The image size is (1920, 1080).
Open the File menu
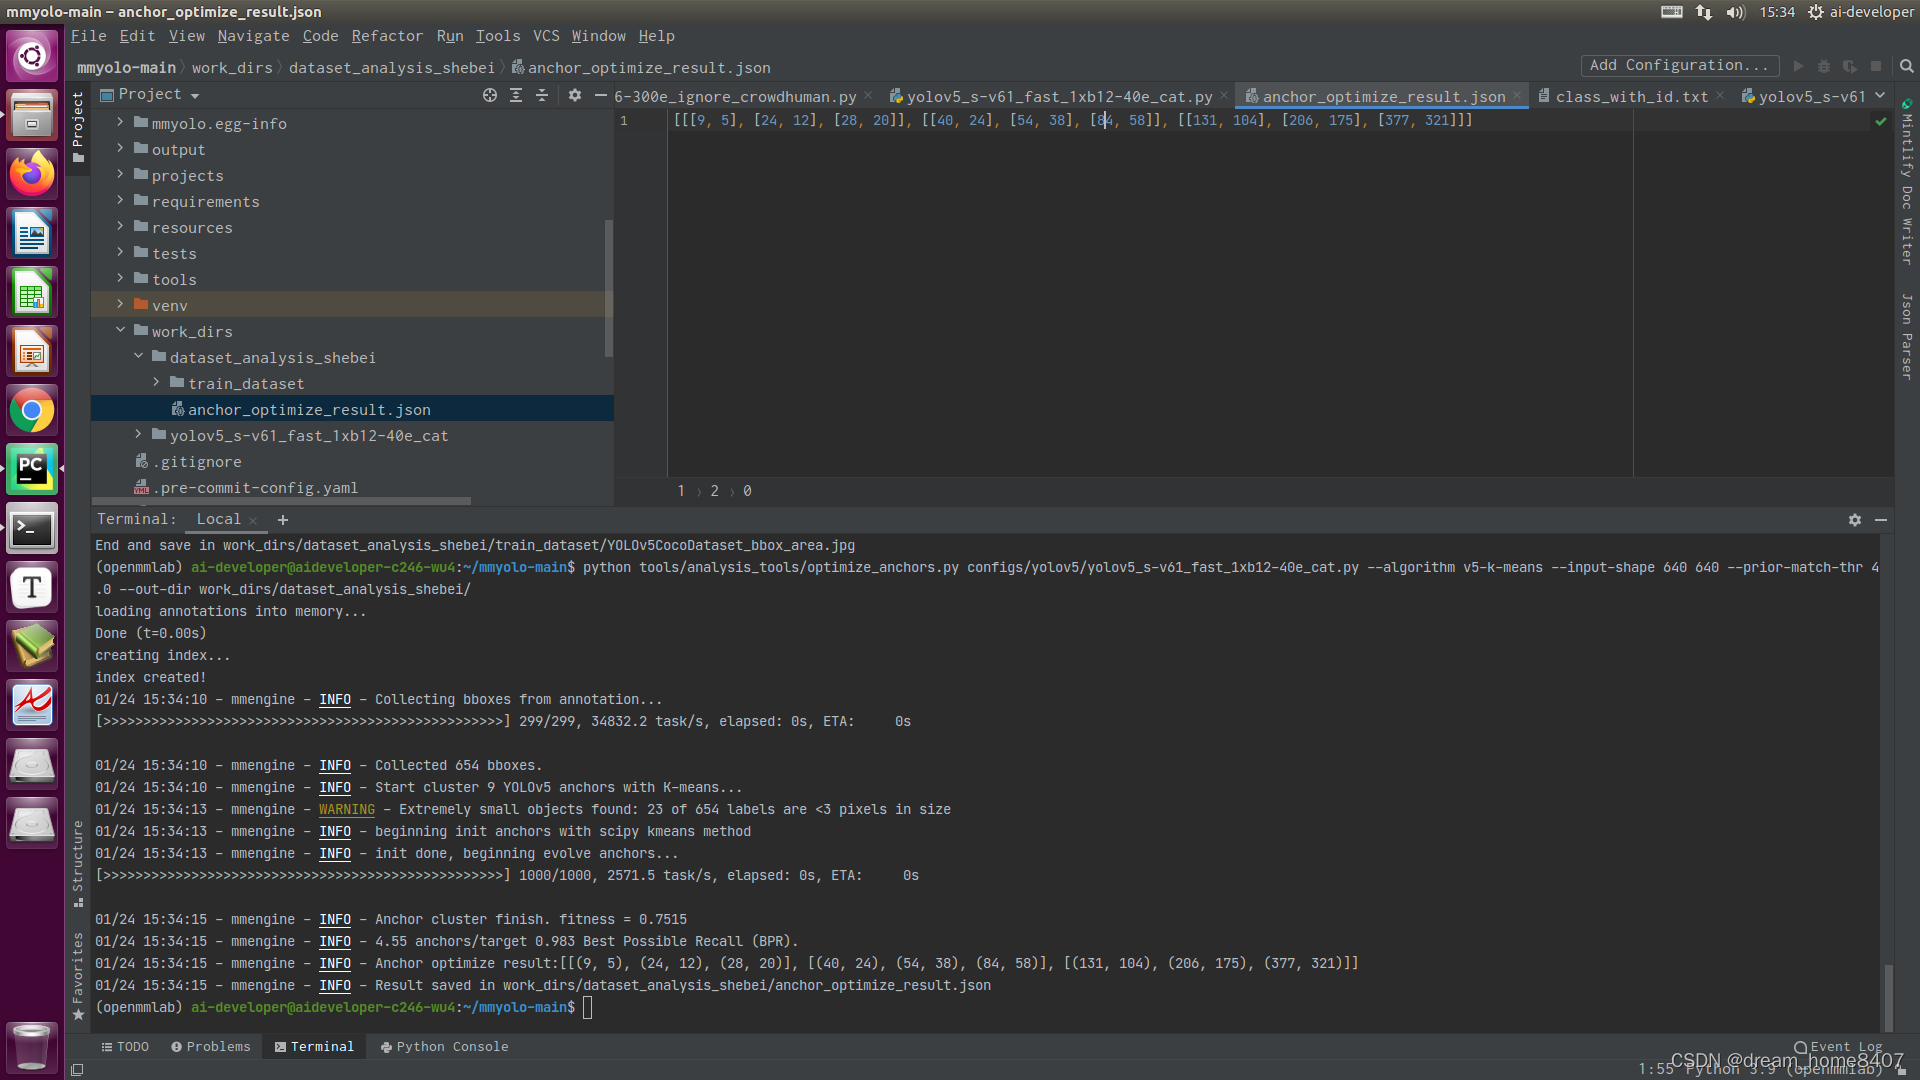click(88, 36)
